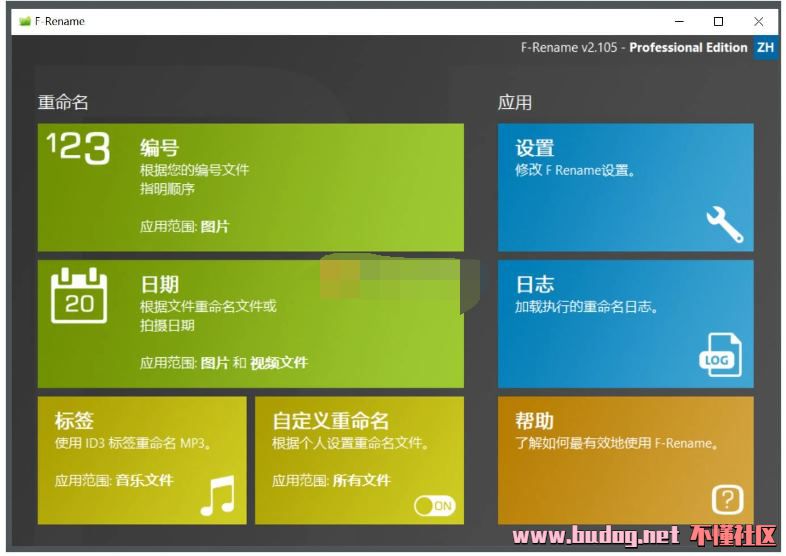The image size is (786, 556).
Task: Open the 日志 tile
Action: tap(626, 324)
